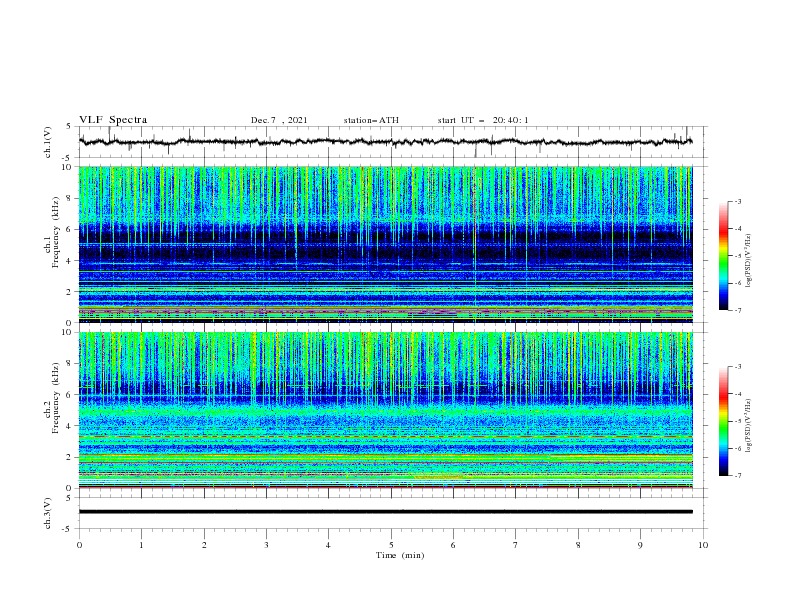Click the lower color scale bar for ch.2
Screen dimensions: 792x612
click(723, 421)
